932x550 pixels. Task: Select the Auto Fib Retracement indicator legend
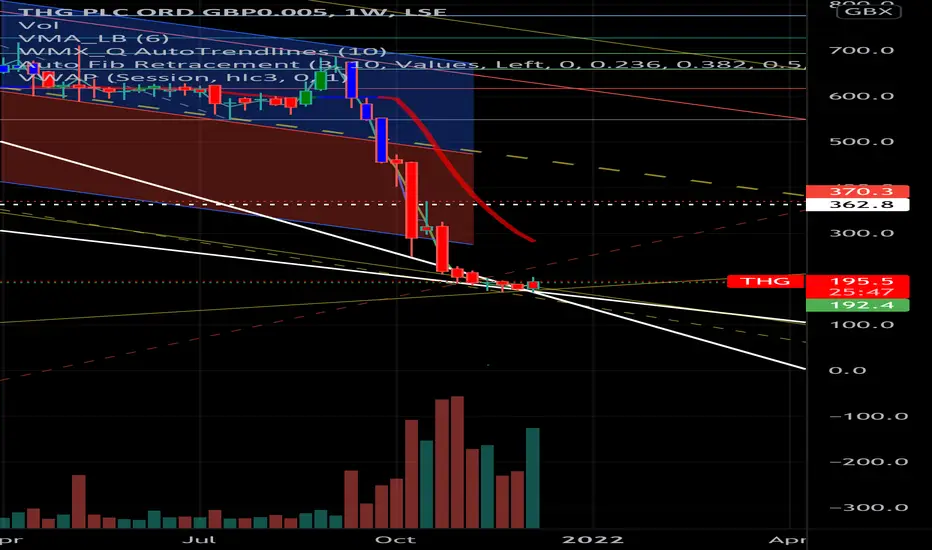(411, 64)
